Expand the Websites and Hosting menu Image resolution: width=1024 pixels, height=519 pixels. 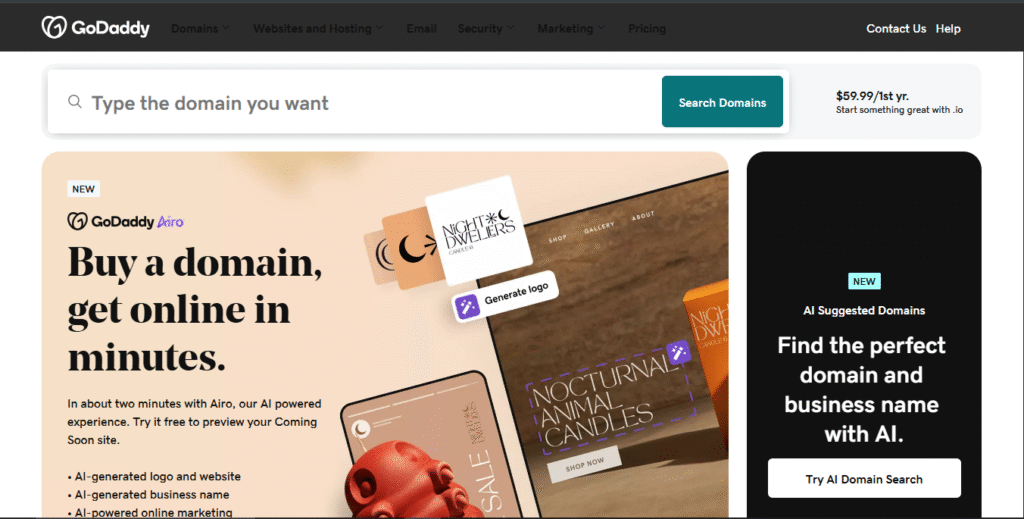[x=318, y=29]
